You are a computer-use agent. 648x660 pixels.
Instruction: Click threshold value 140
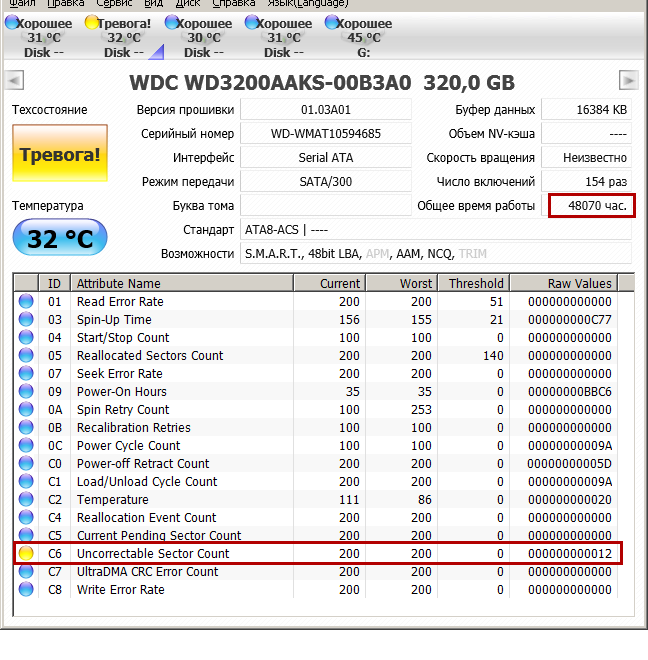pyautogui.click(x=493, y=356)
